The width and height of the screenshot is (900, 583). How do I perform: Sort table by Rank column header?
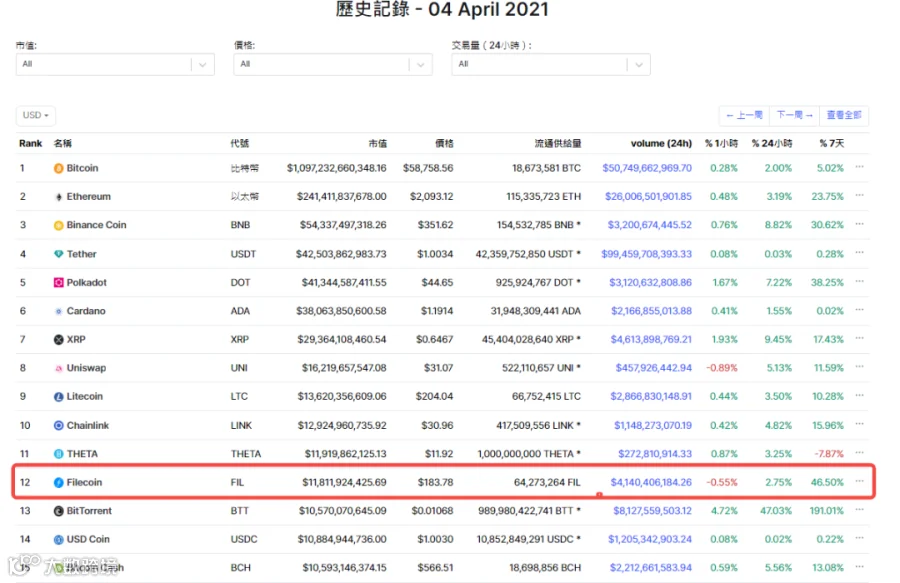(30, 143)
